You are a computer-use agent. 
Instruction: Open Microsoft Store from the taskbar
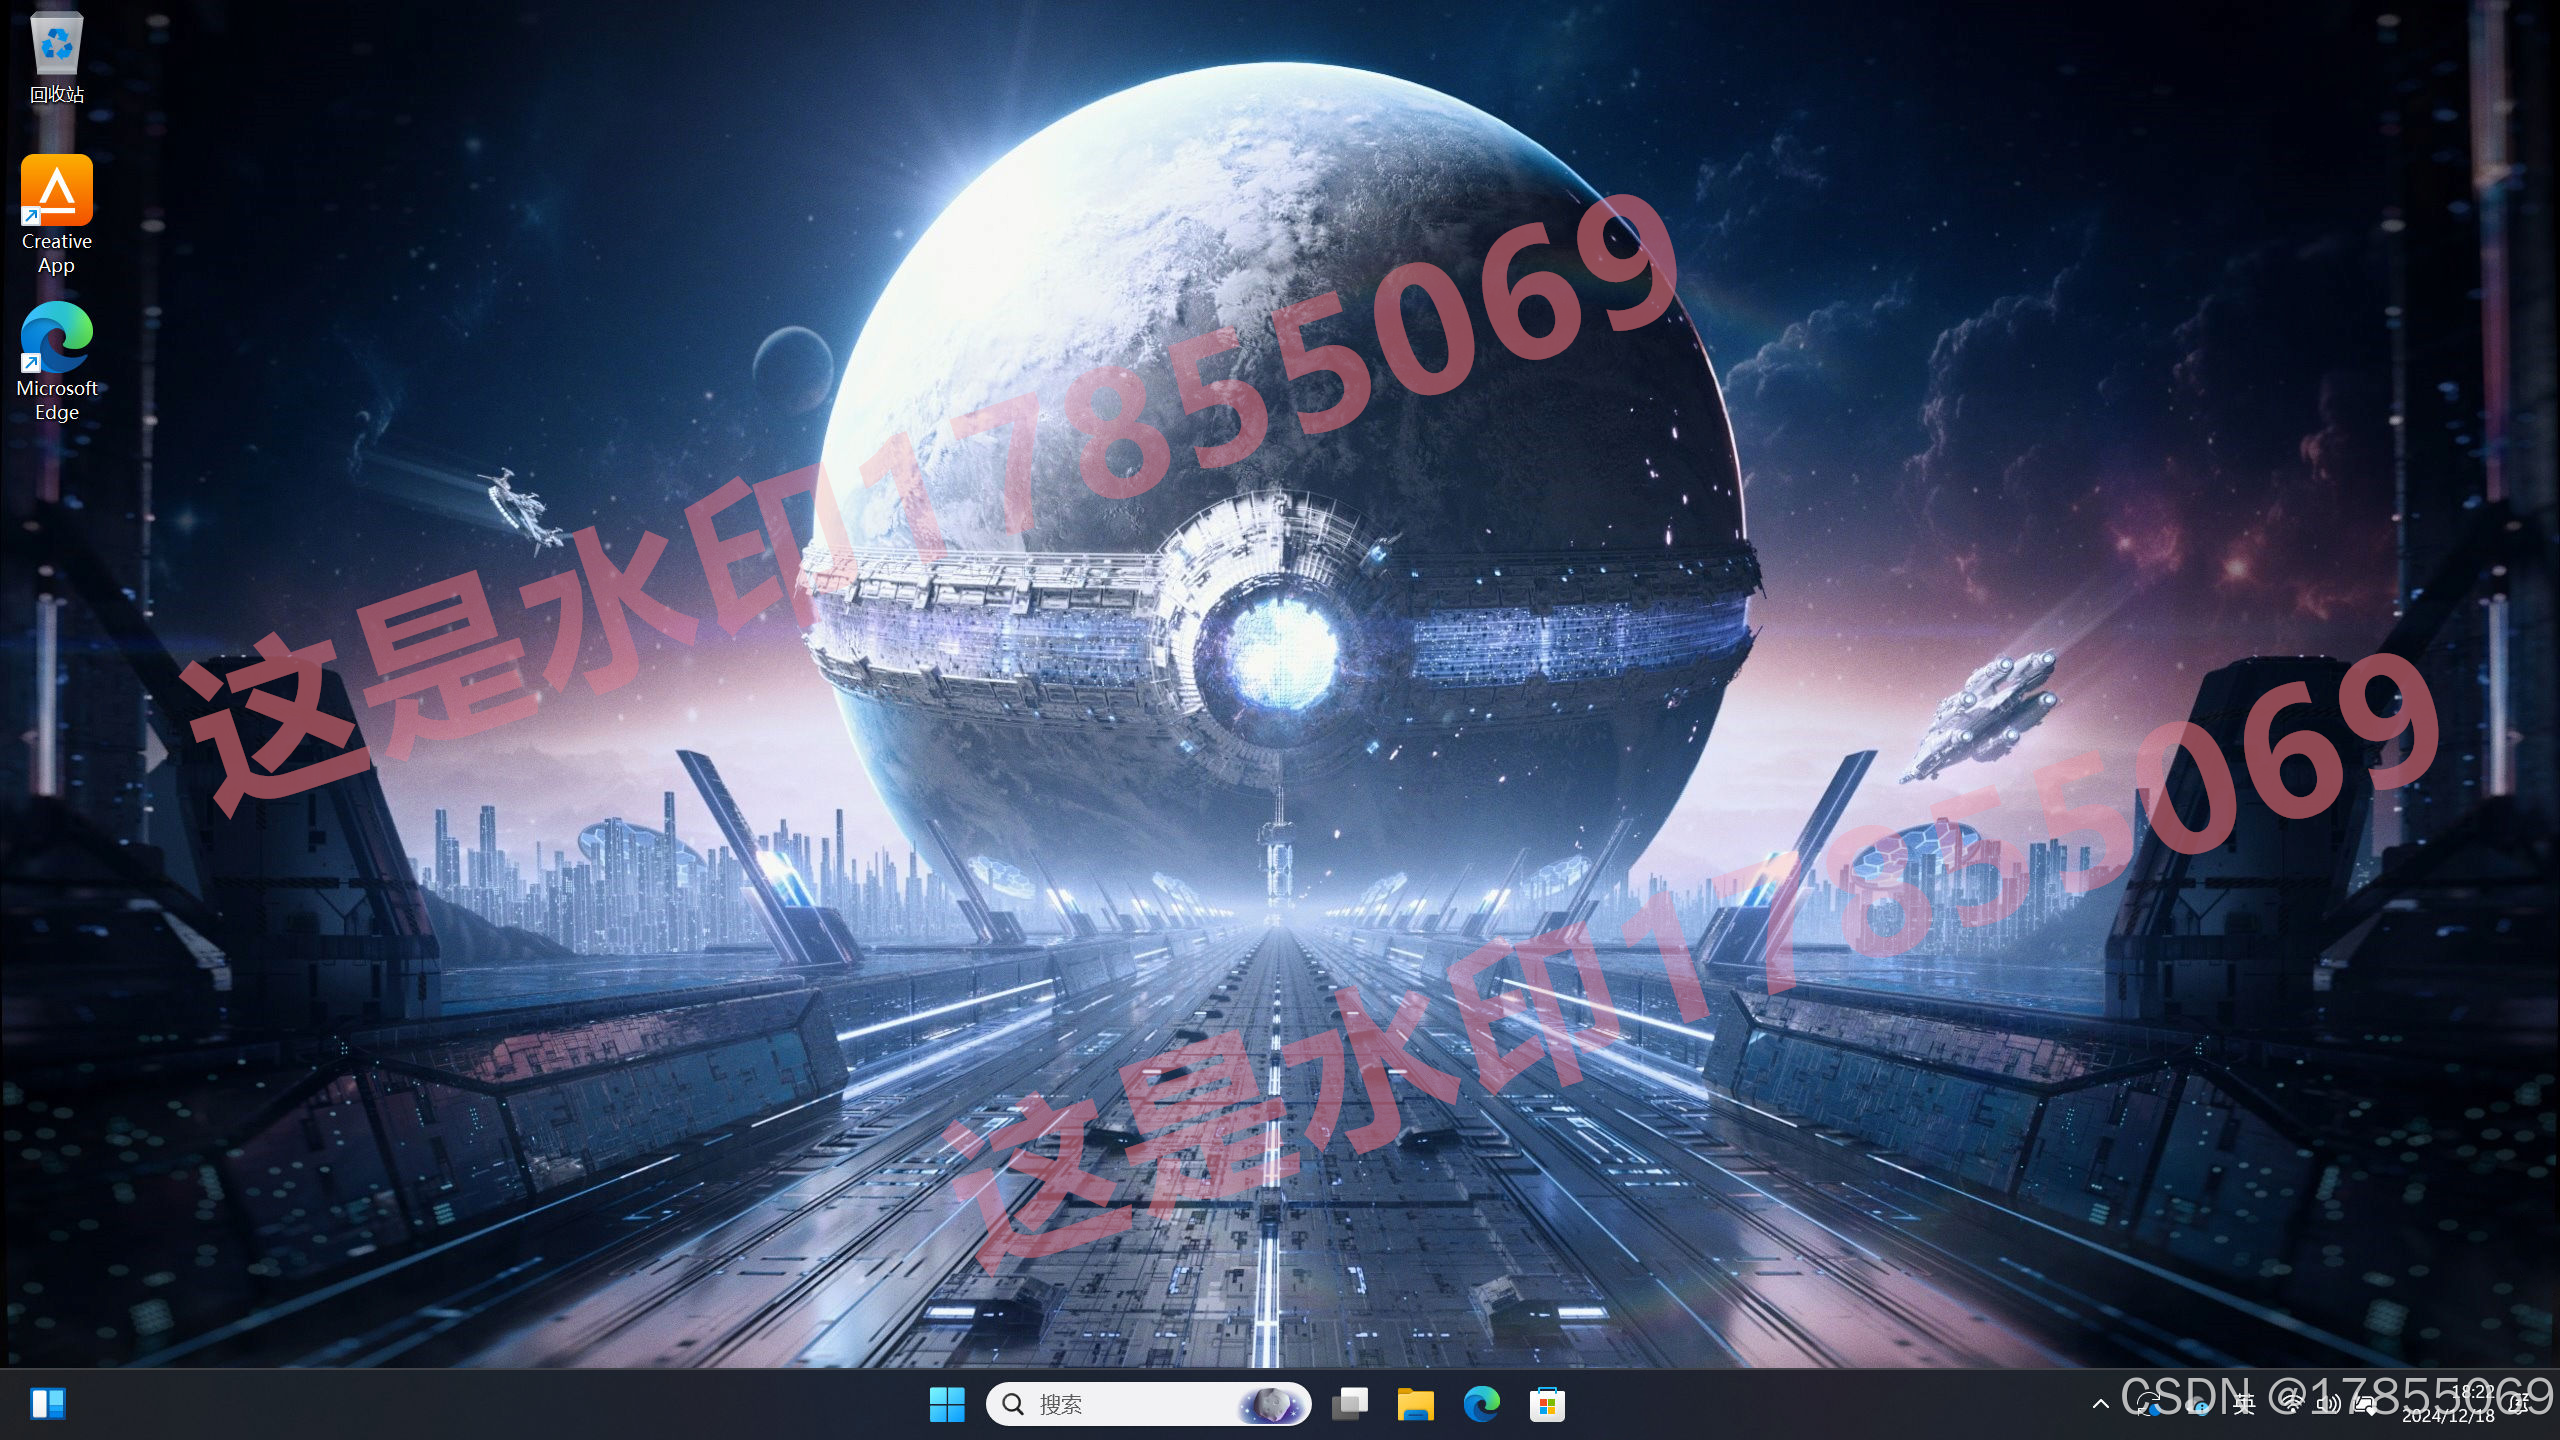click(x=1547, y=1404)
